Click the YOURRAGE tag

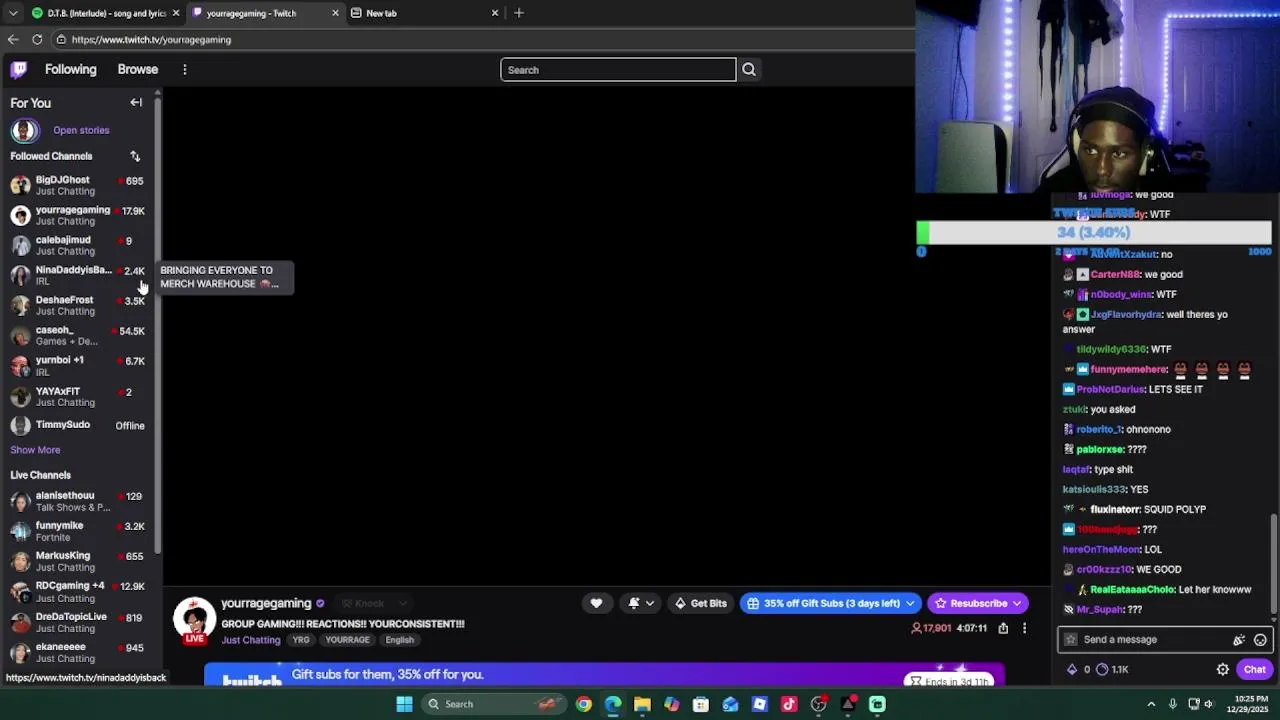(348, 640)
